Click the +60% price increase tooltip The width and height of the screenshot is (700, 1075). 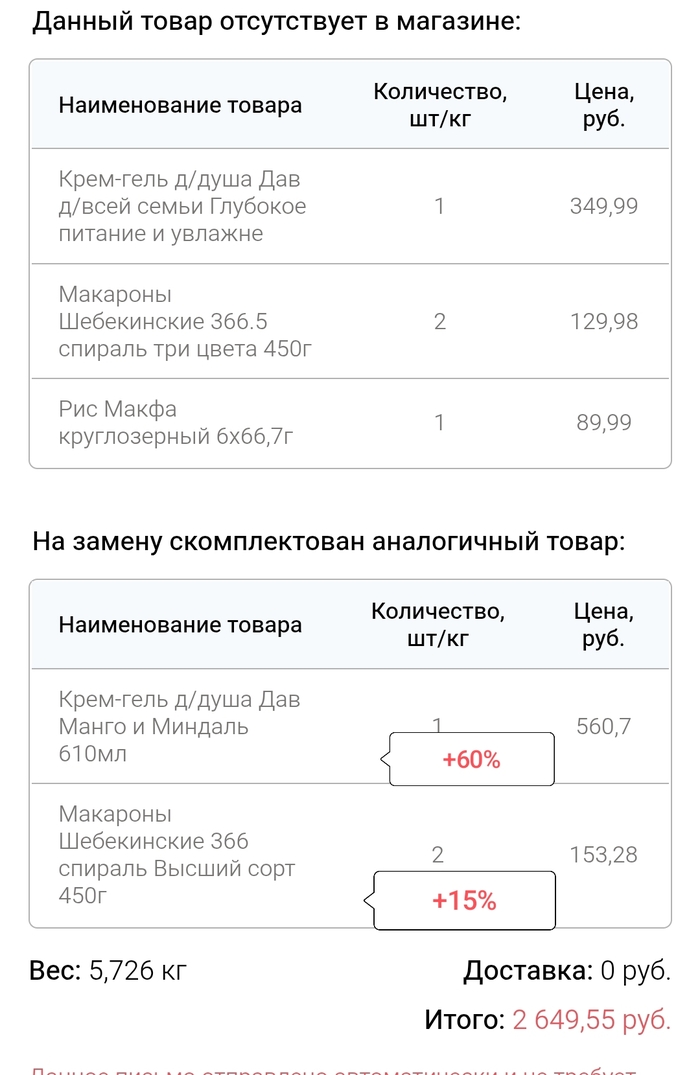pos(471,759)
